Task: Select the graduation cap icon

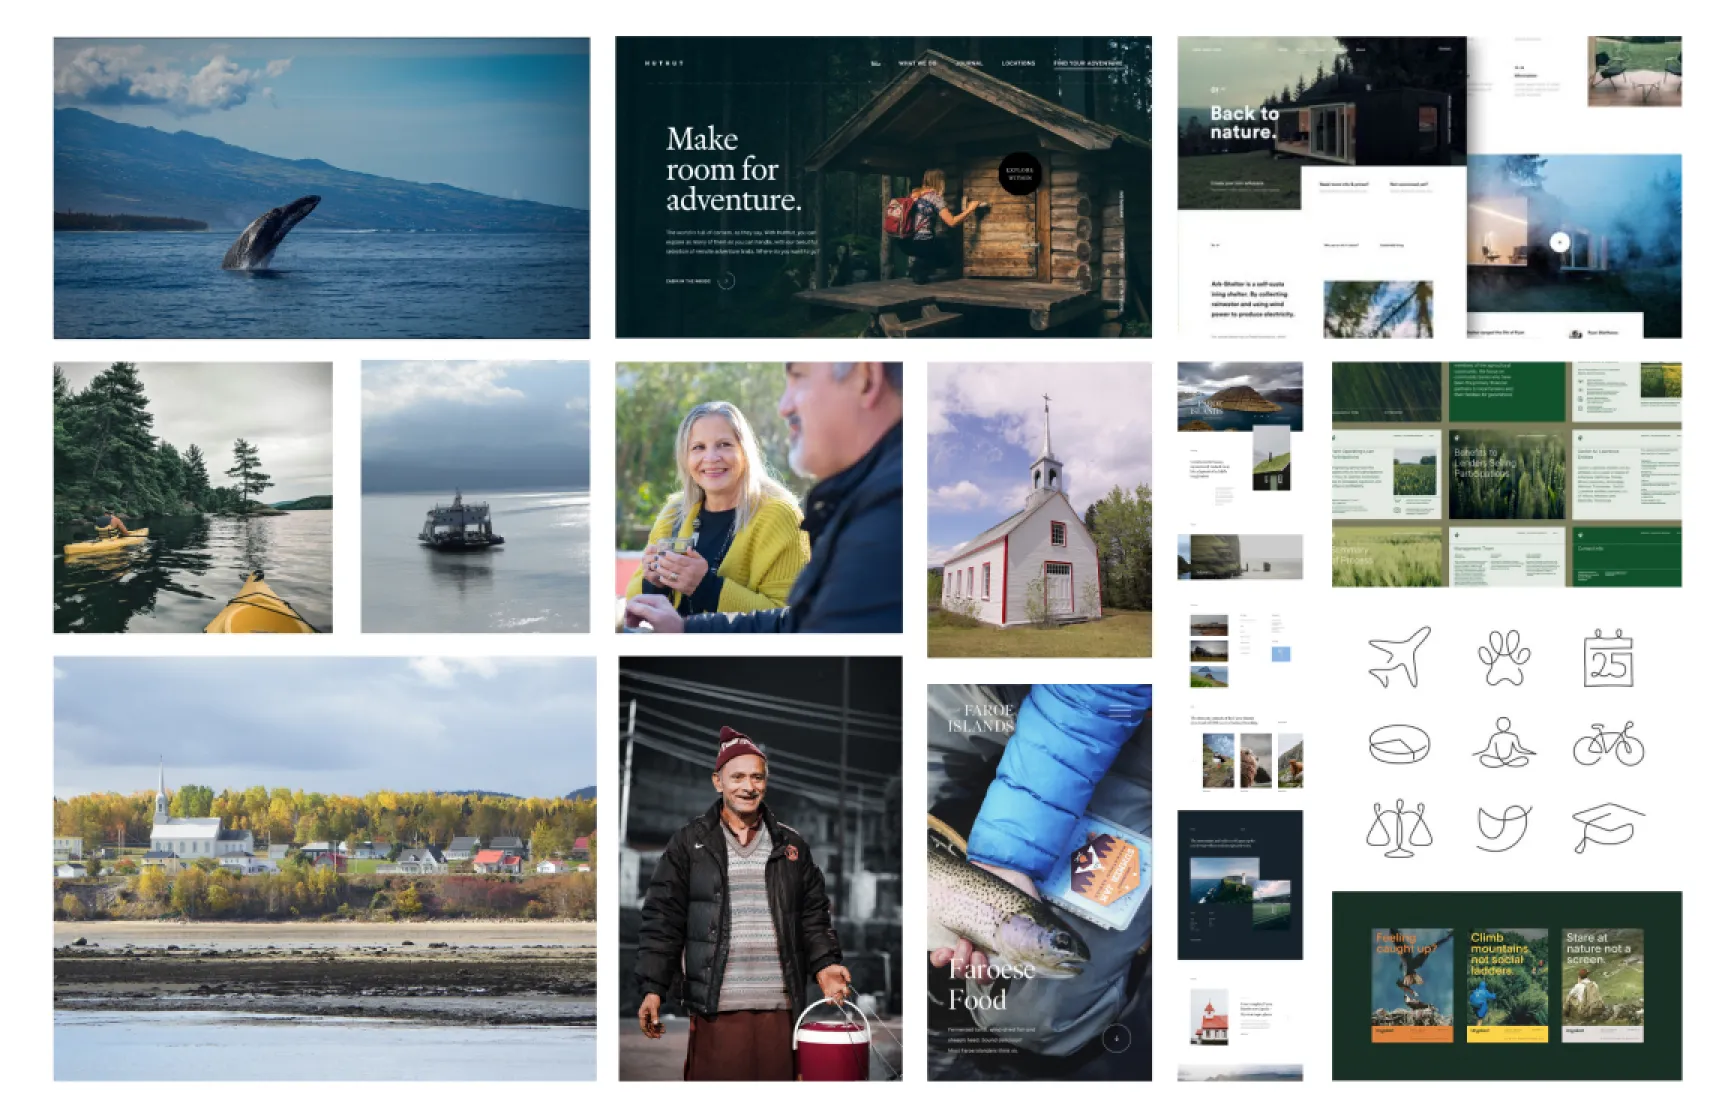Action: (x=1608, y=827)
